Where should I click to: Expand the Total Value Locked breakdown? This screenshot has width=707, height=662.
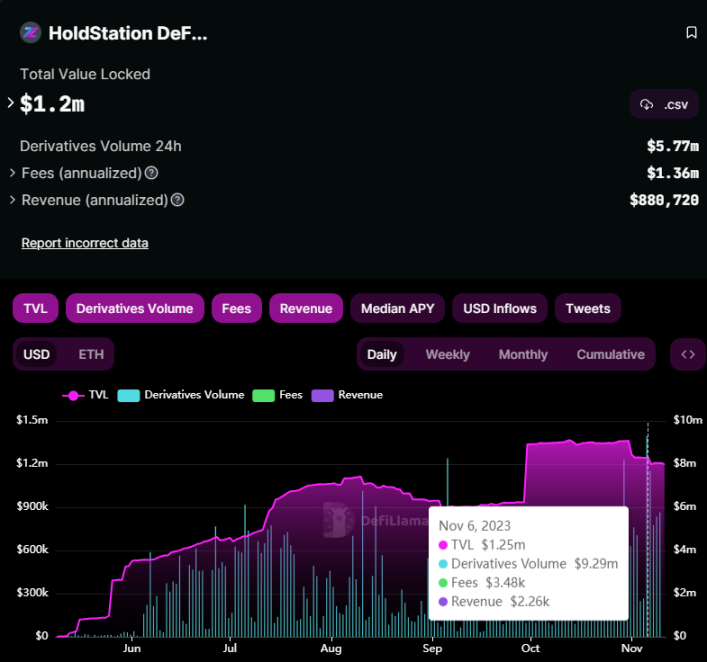pos(11,103)
